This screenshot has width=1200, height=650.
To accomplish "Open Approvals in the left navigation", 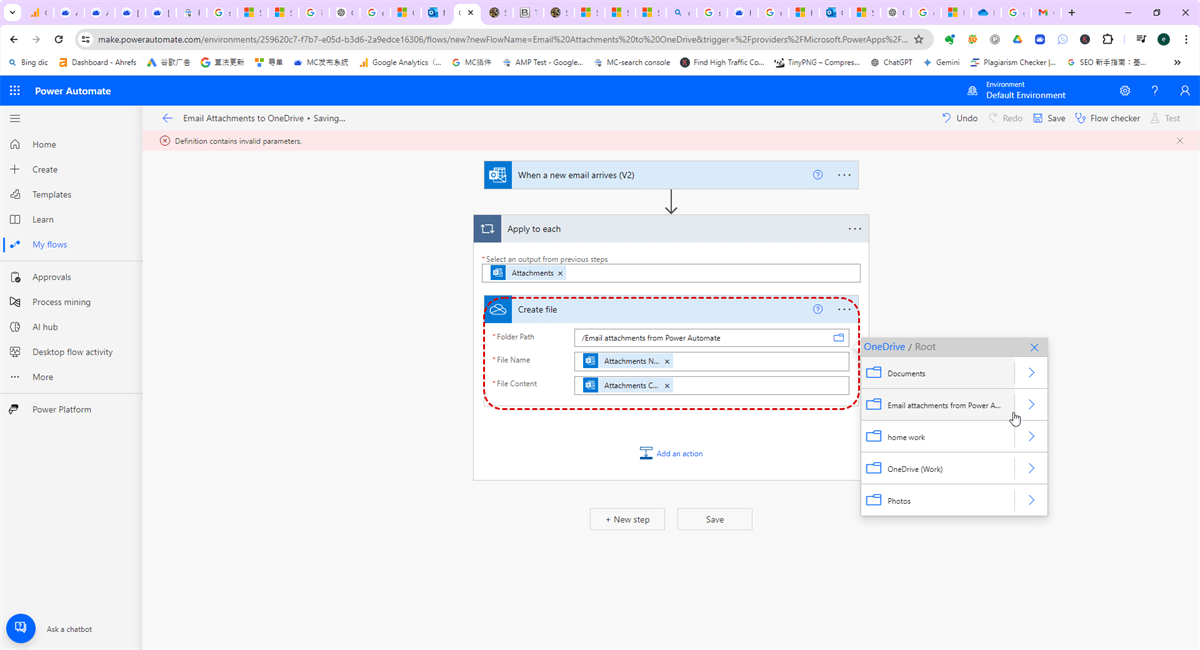I will coord(51,277).
